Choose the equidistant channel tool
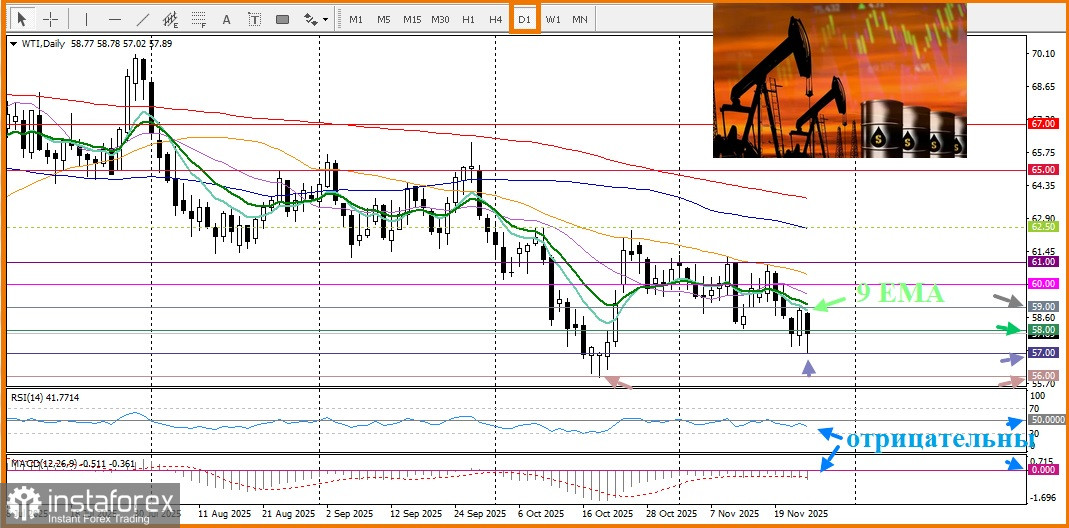This screenshot has width=1069, height=528. 171,19
